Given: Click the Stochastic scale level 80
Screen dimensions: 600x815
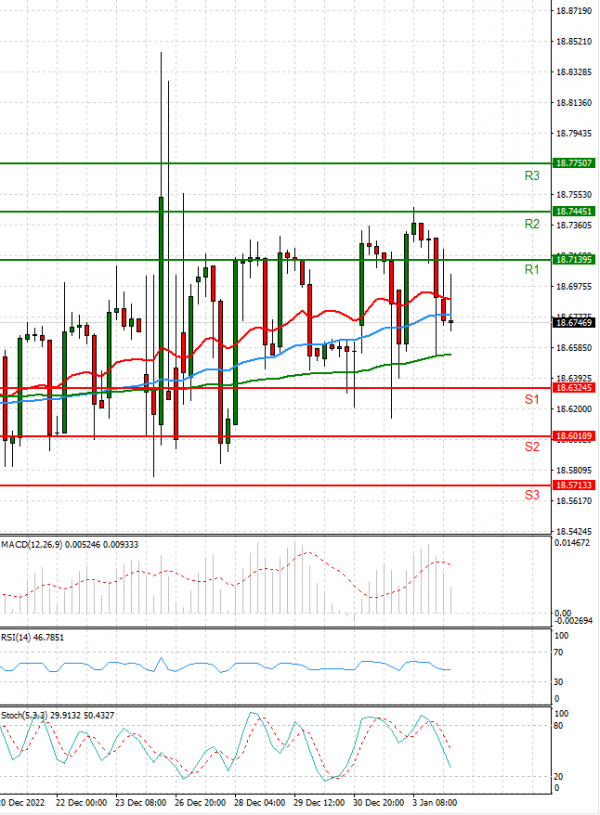Looking at the screenshot, I should pos(558,726).
